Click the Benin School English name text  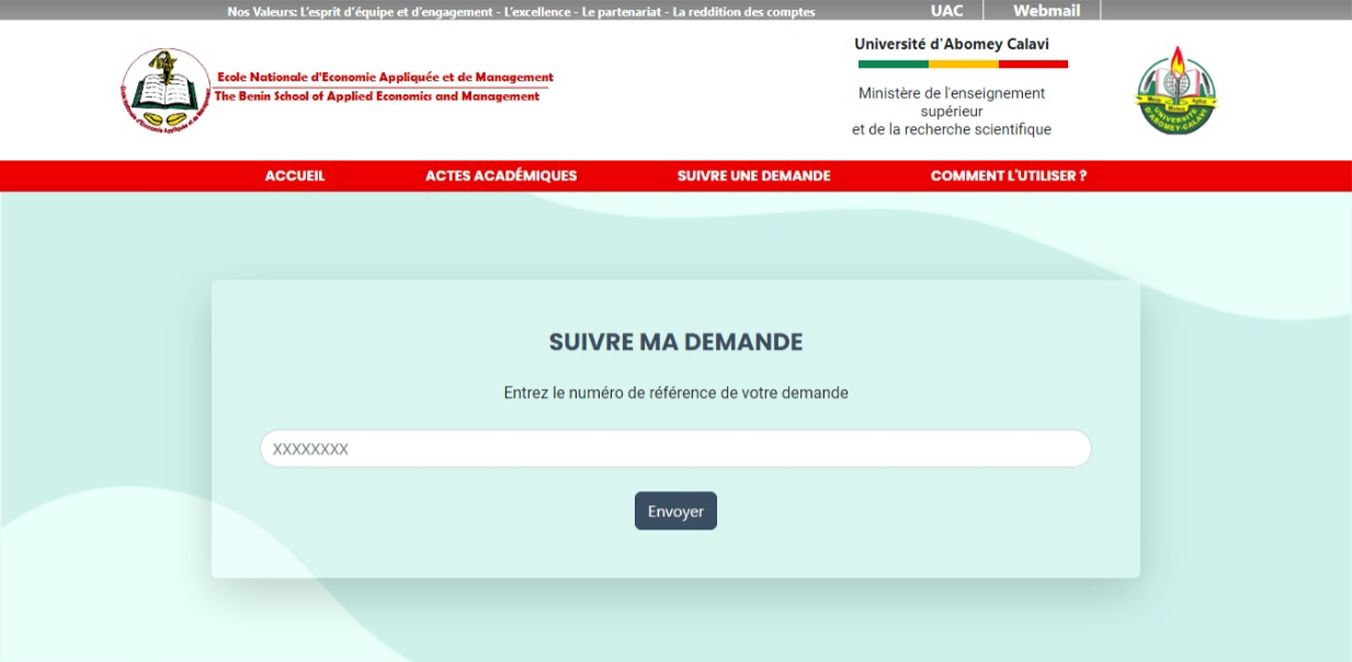click(x=377, y=97)
